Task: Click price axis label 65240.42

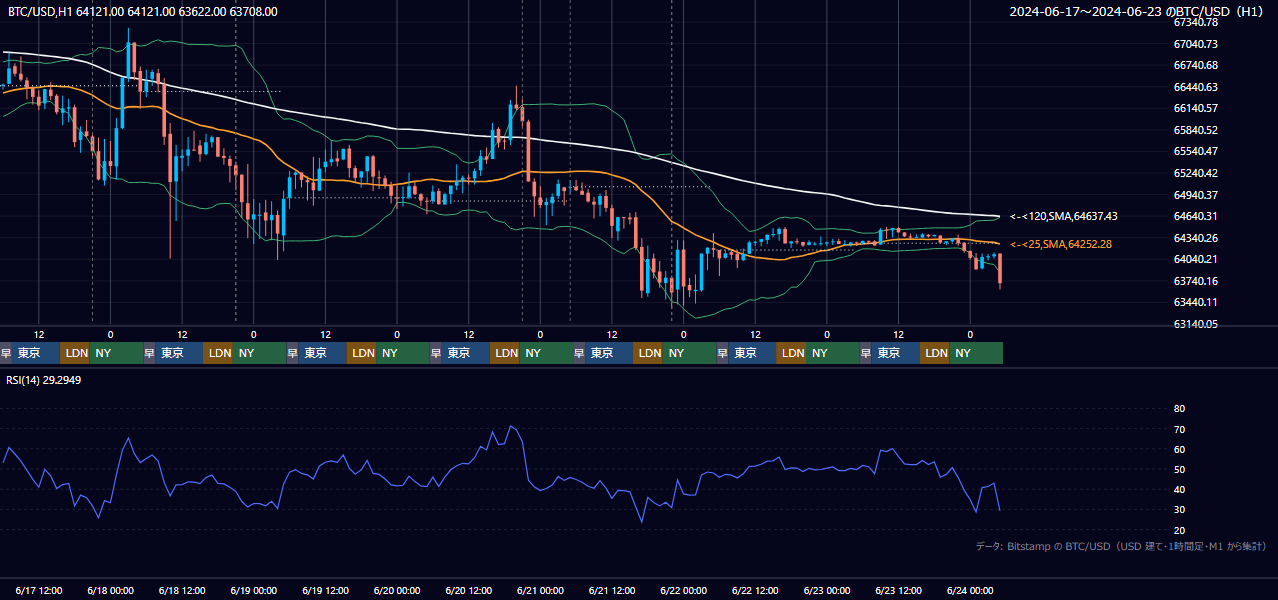Action: (1195, 173)
